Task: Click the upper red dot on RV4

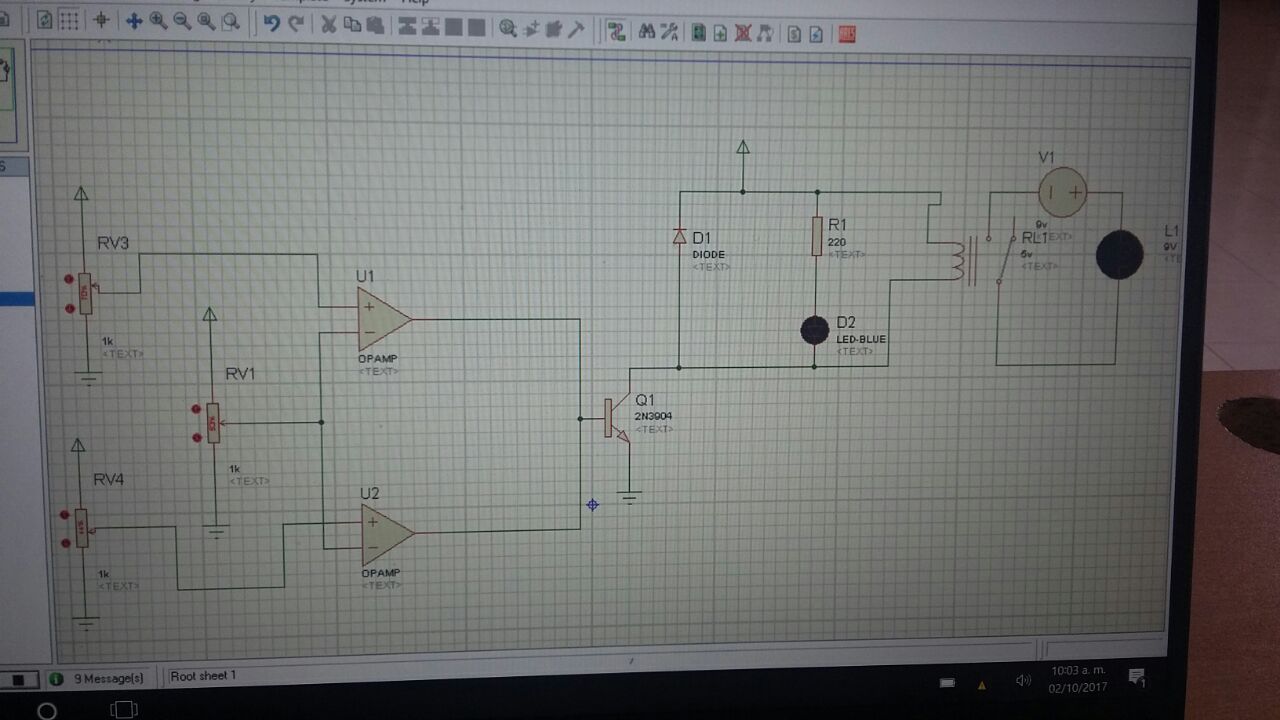Action: (x=65, y=515)
